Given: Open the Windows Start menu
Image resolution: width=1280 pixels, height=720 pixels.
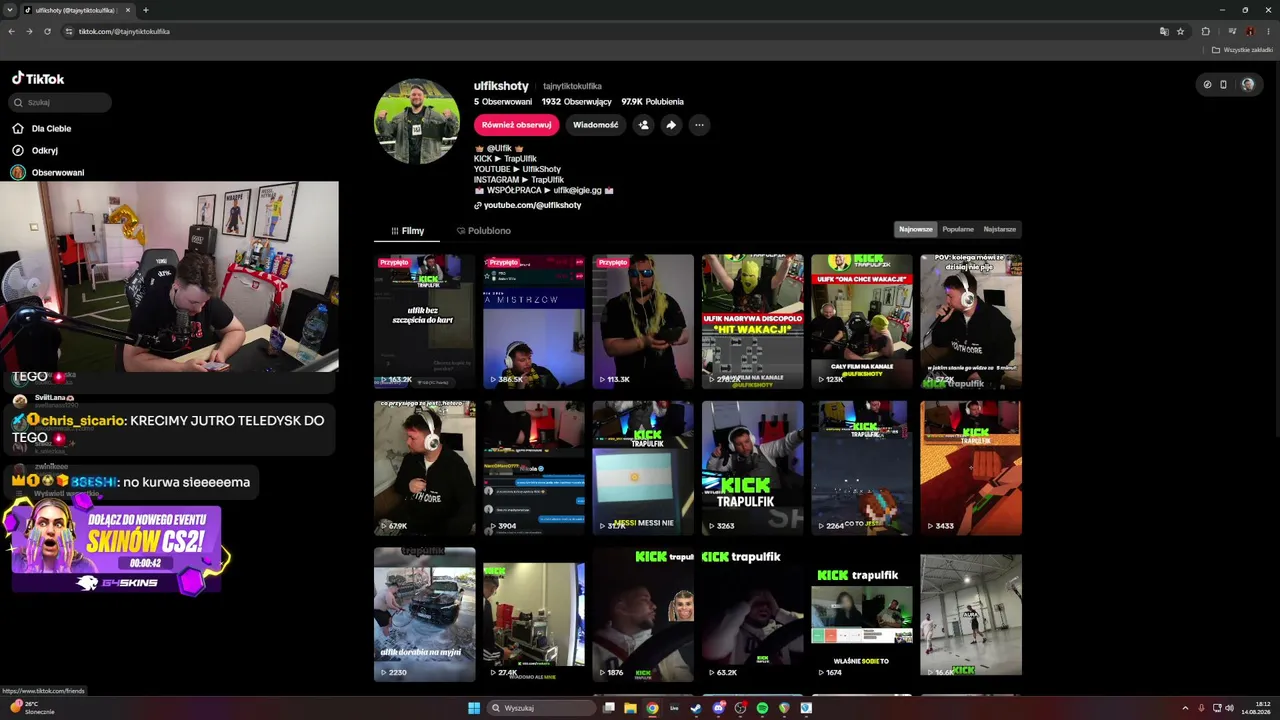Looking at the screenshot, I should pyautogui.click(x=474, y=708).
